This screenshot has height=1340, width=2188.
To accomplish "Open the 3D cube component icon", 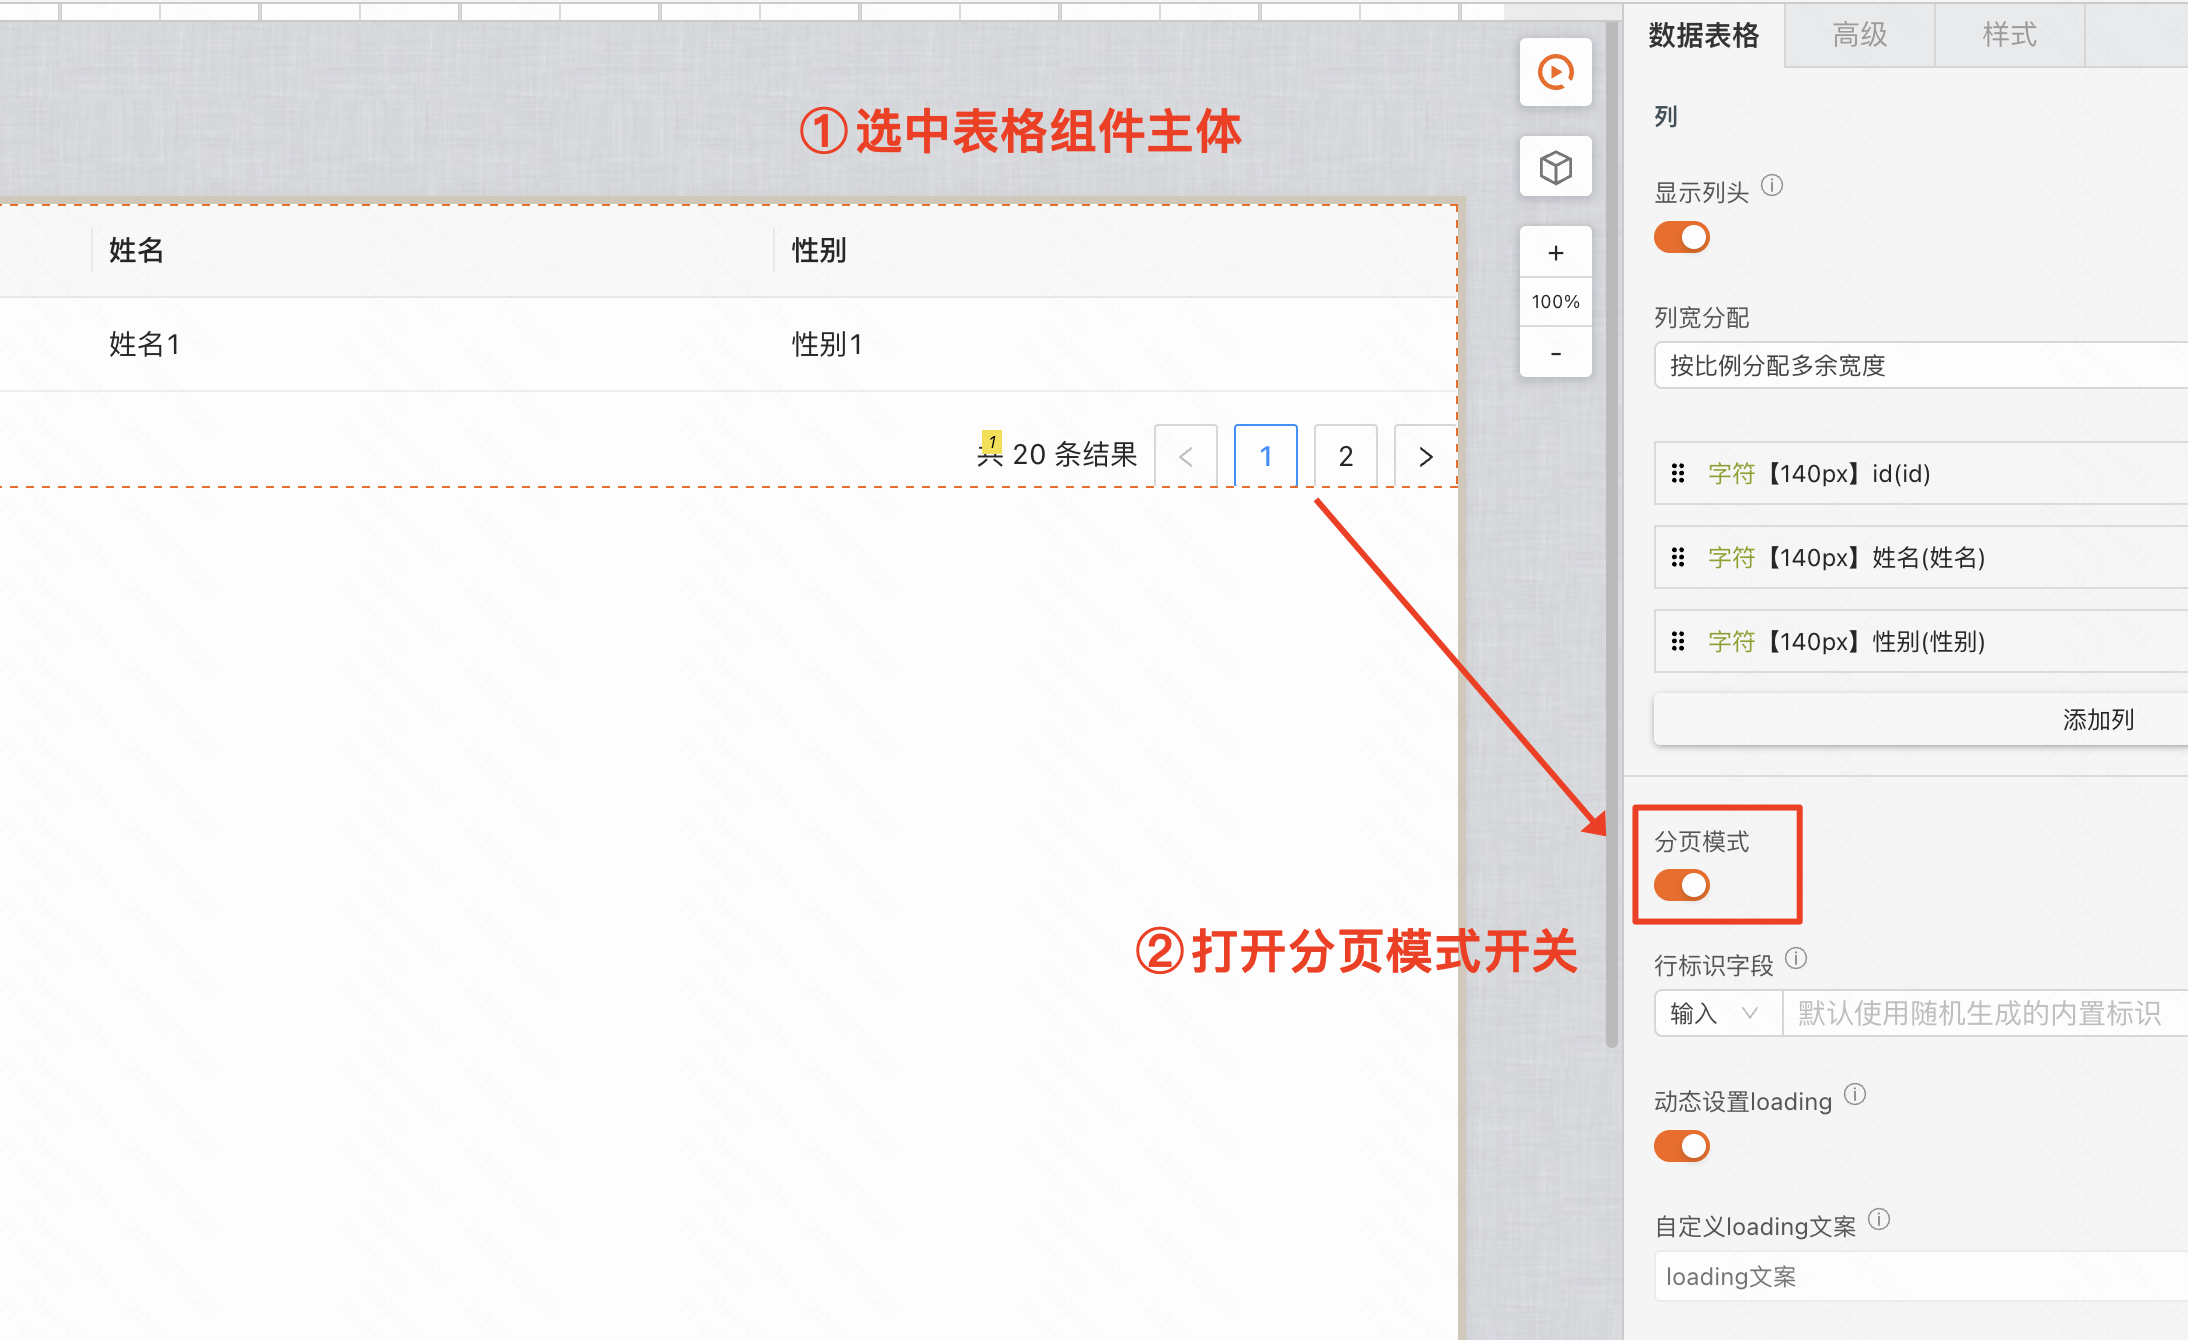I will pyautogui.click(x=1555, y=167).
